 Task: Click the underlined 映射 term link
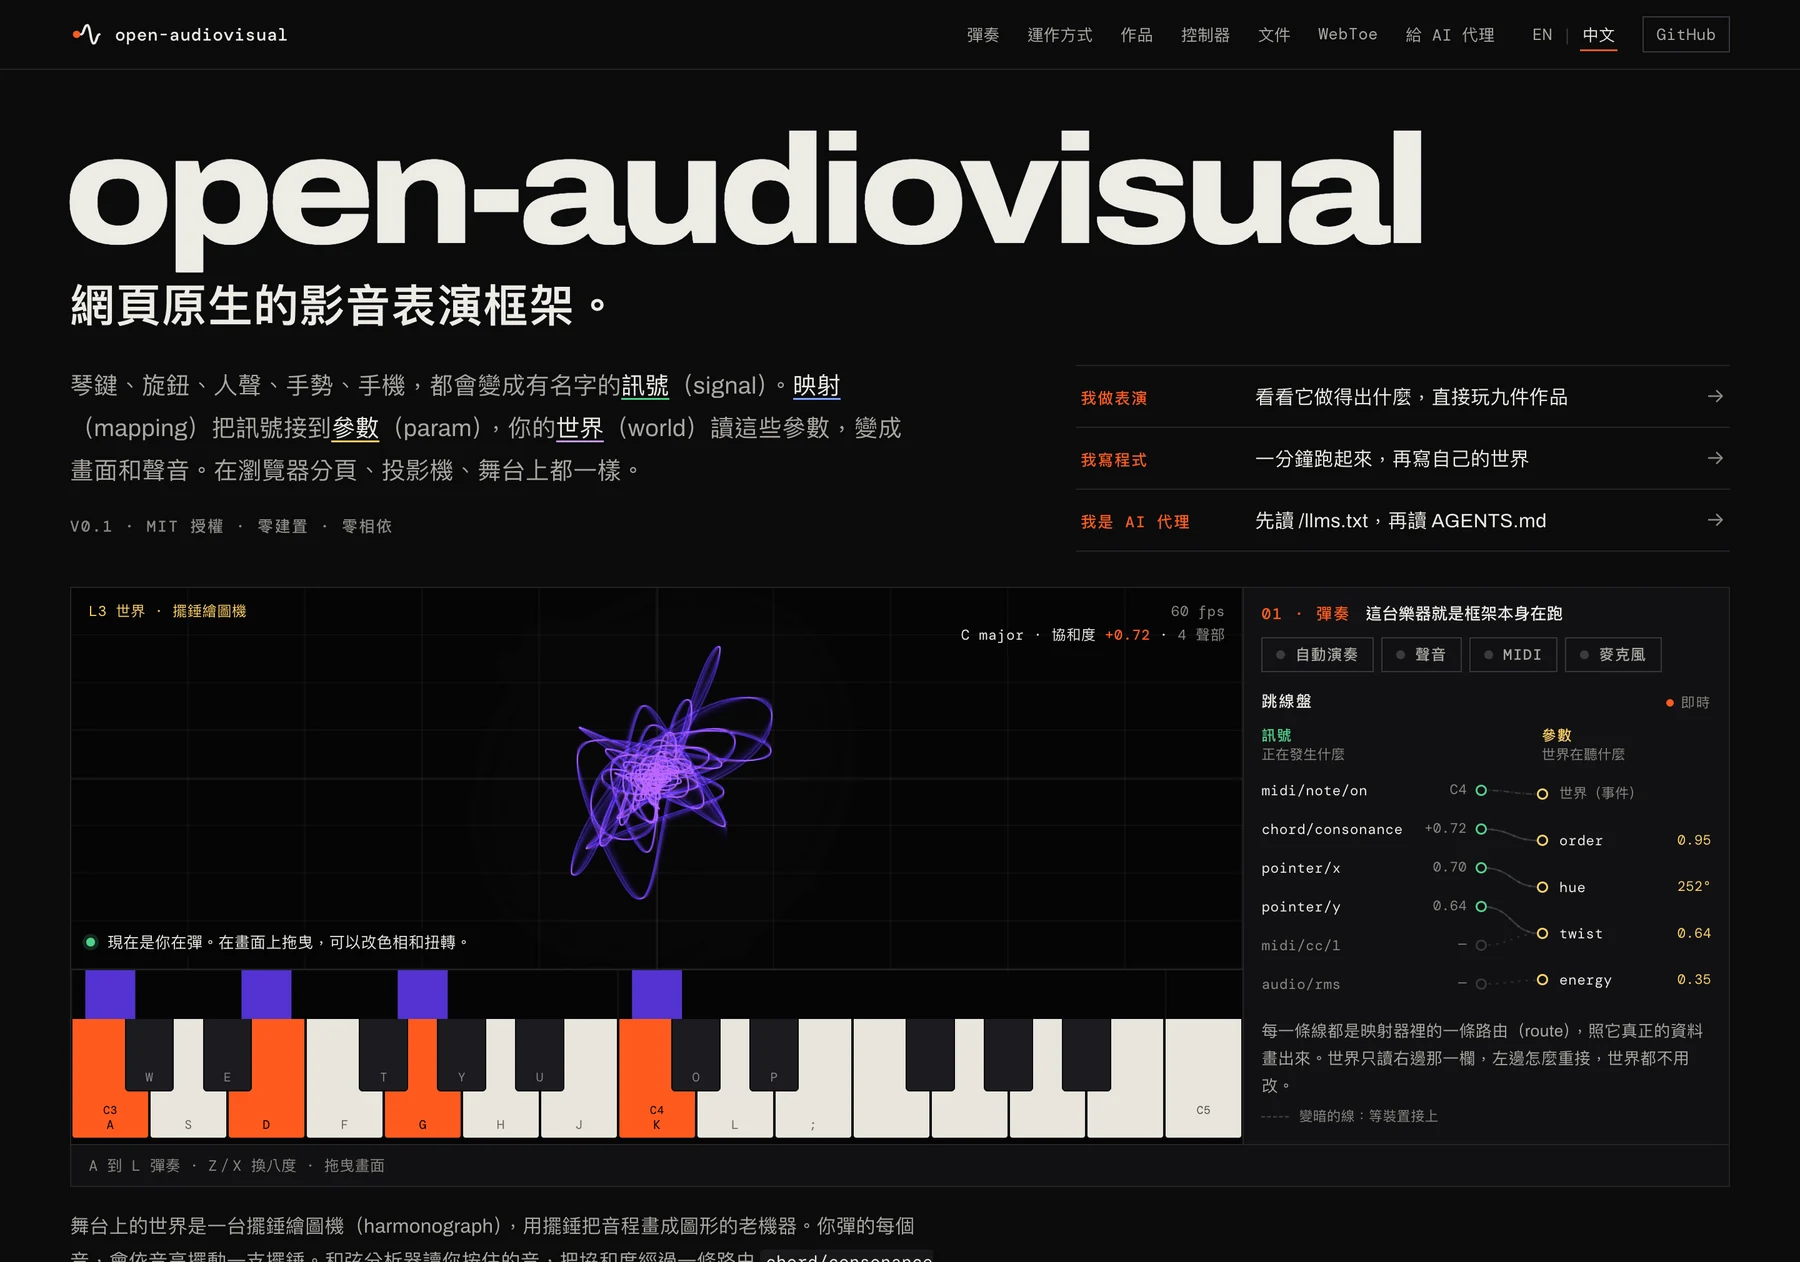pyautogui.click(x=817, y=386)
